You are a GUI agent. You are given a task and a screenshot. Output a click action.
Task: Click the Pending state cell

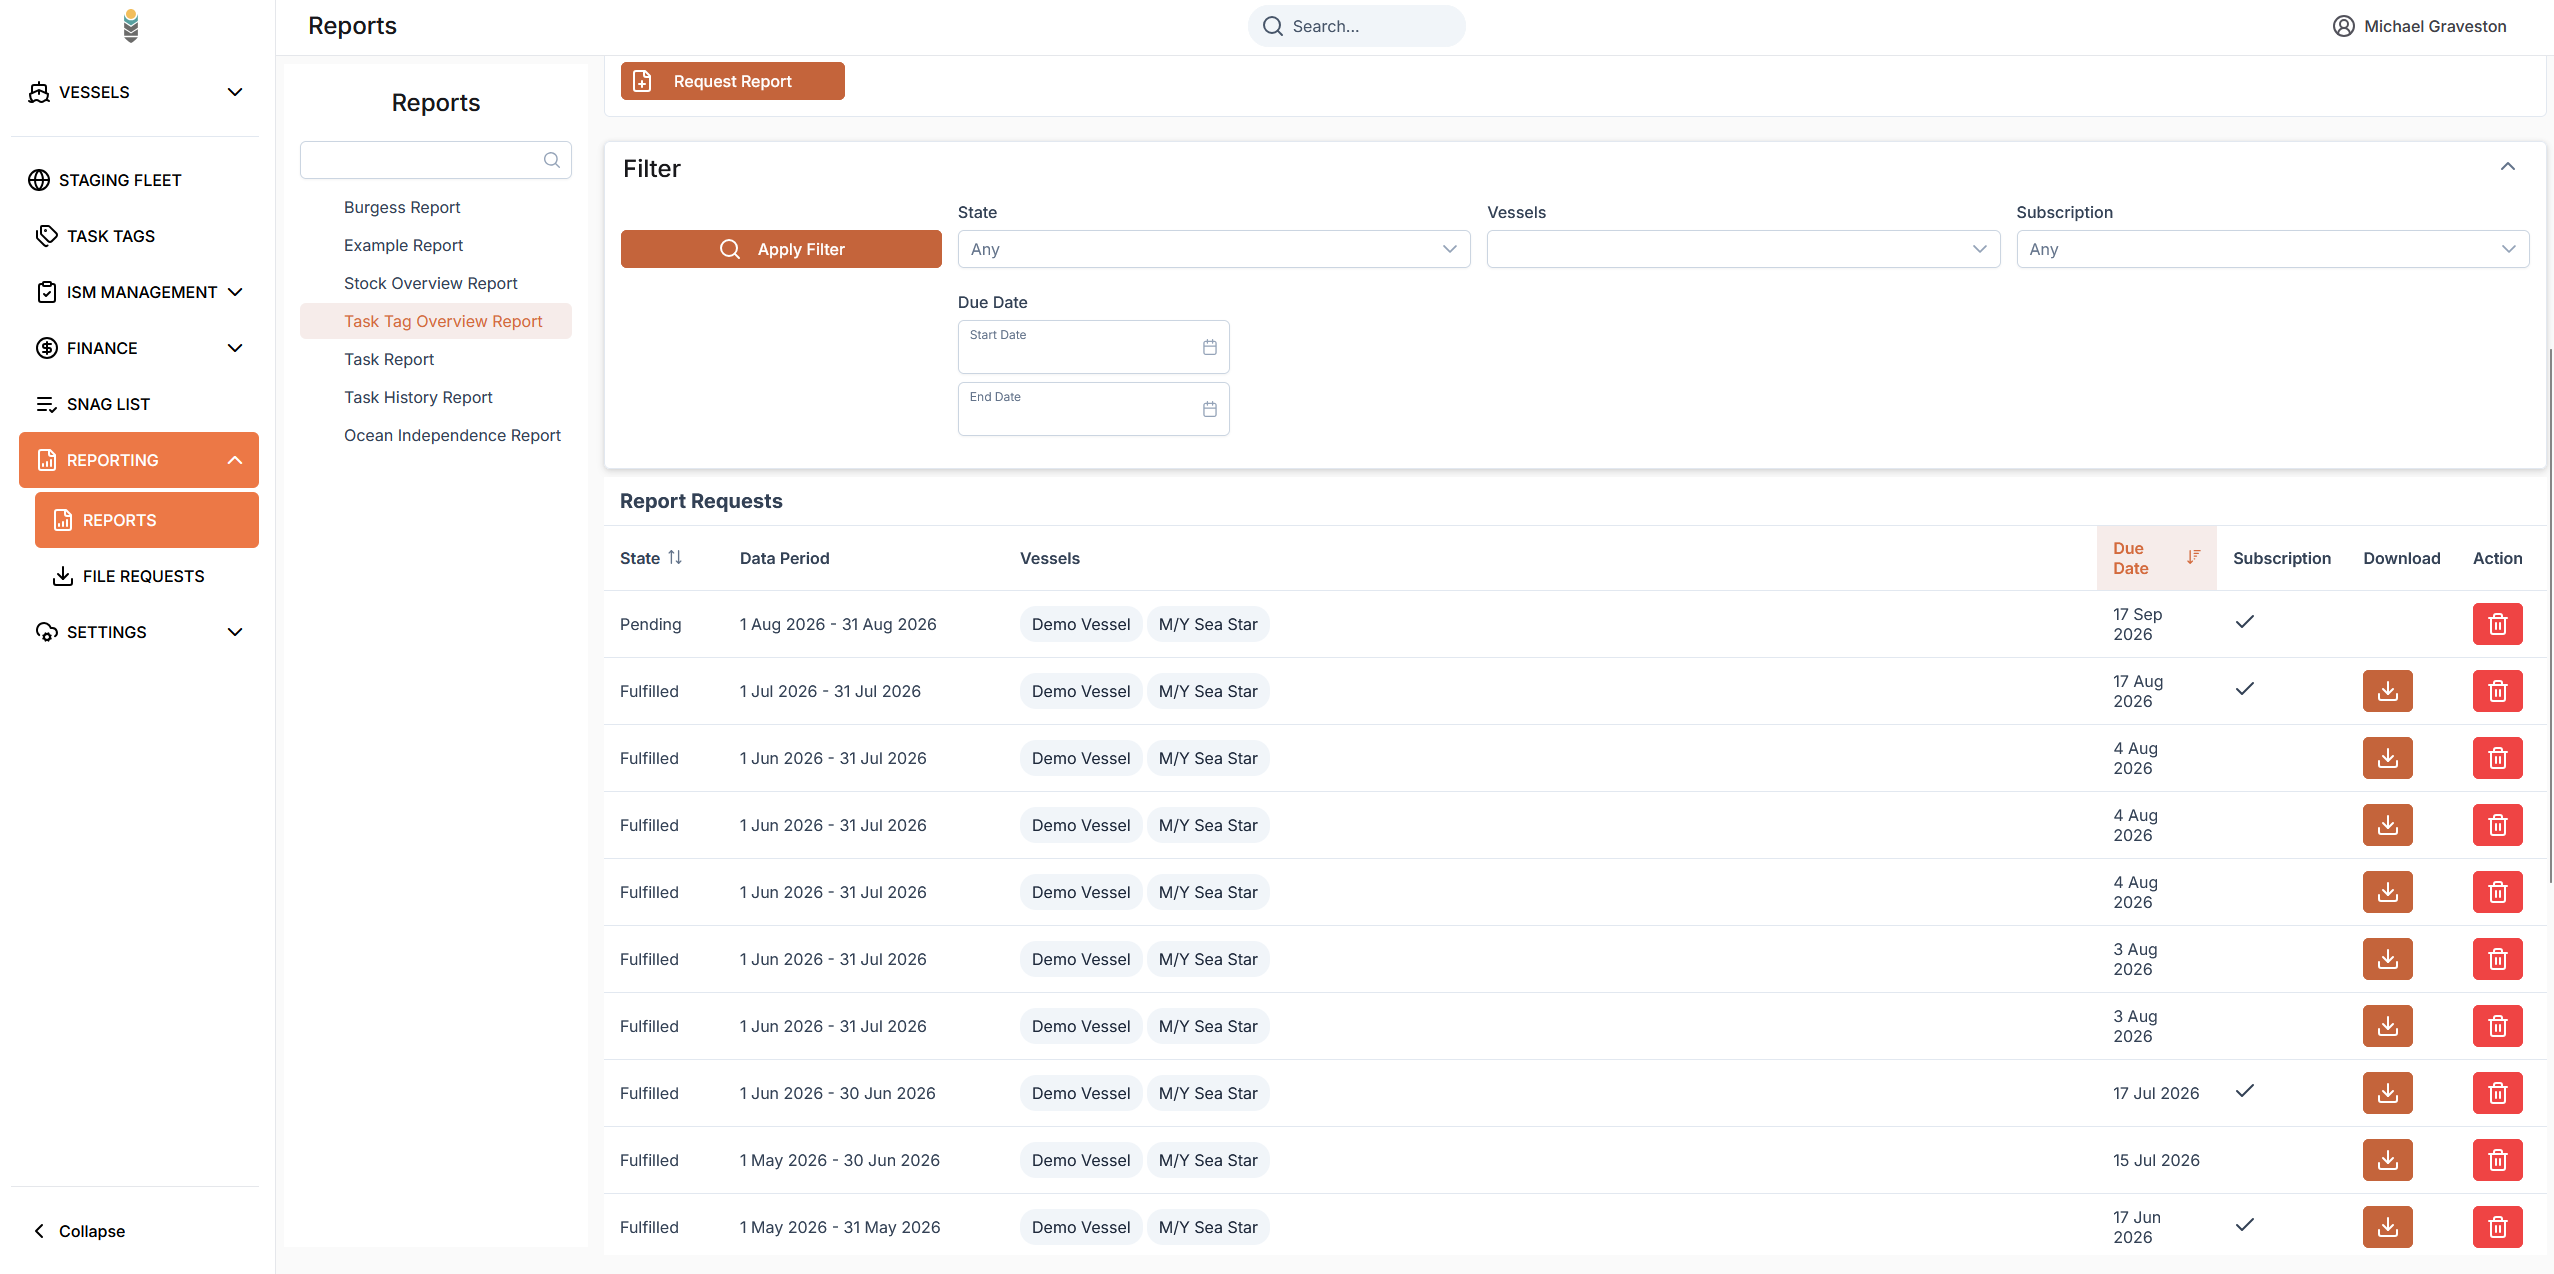pos(651,624)
